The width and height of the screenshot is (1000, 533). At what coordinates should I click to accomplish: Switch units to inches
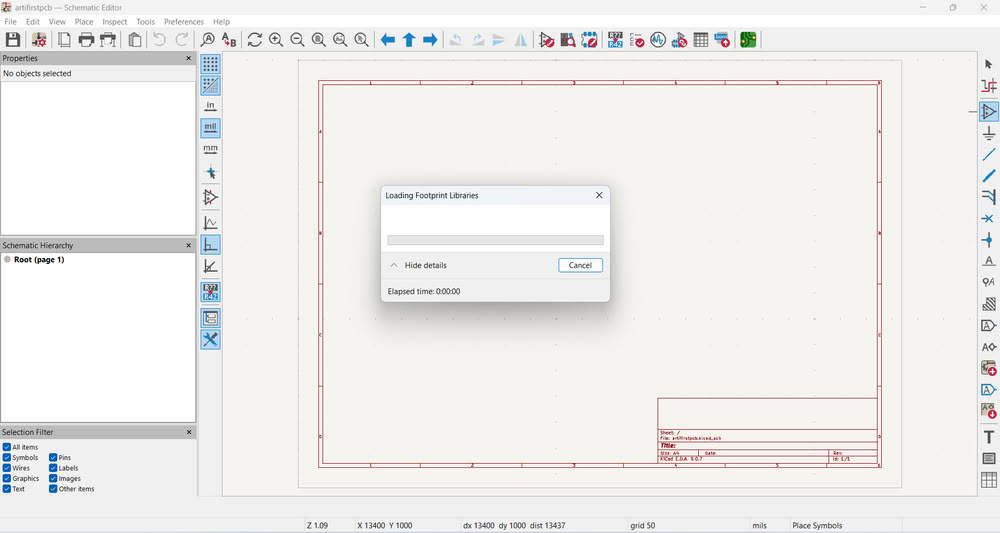[210, 106]
